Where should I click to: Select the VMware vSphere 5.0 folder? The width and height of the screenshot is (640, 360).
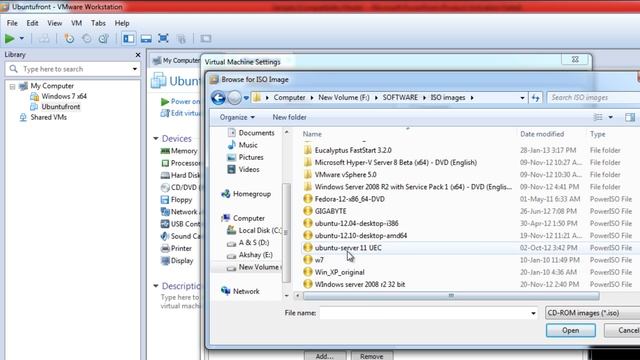coord(345,175)
